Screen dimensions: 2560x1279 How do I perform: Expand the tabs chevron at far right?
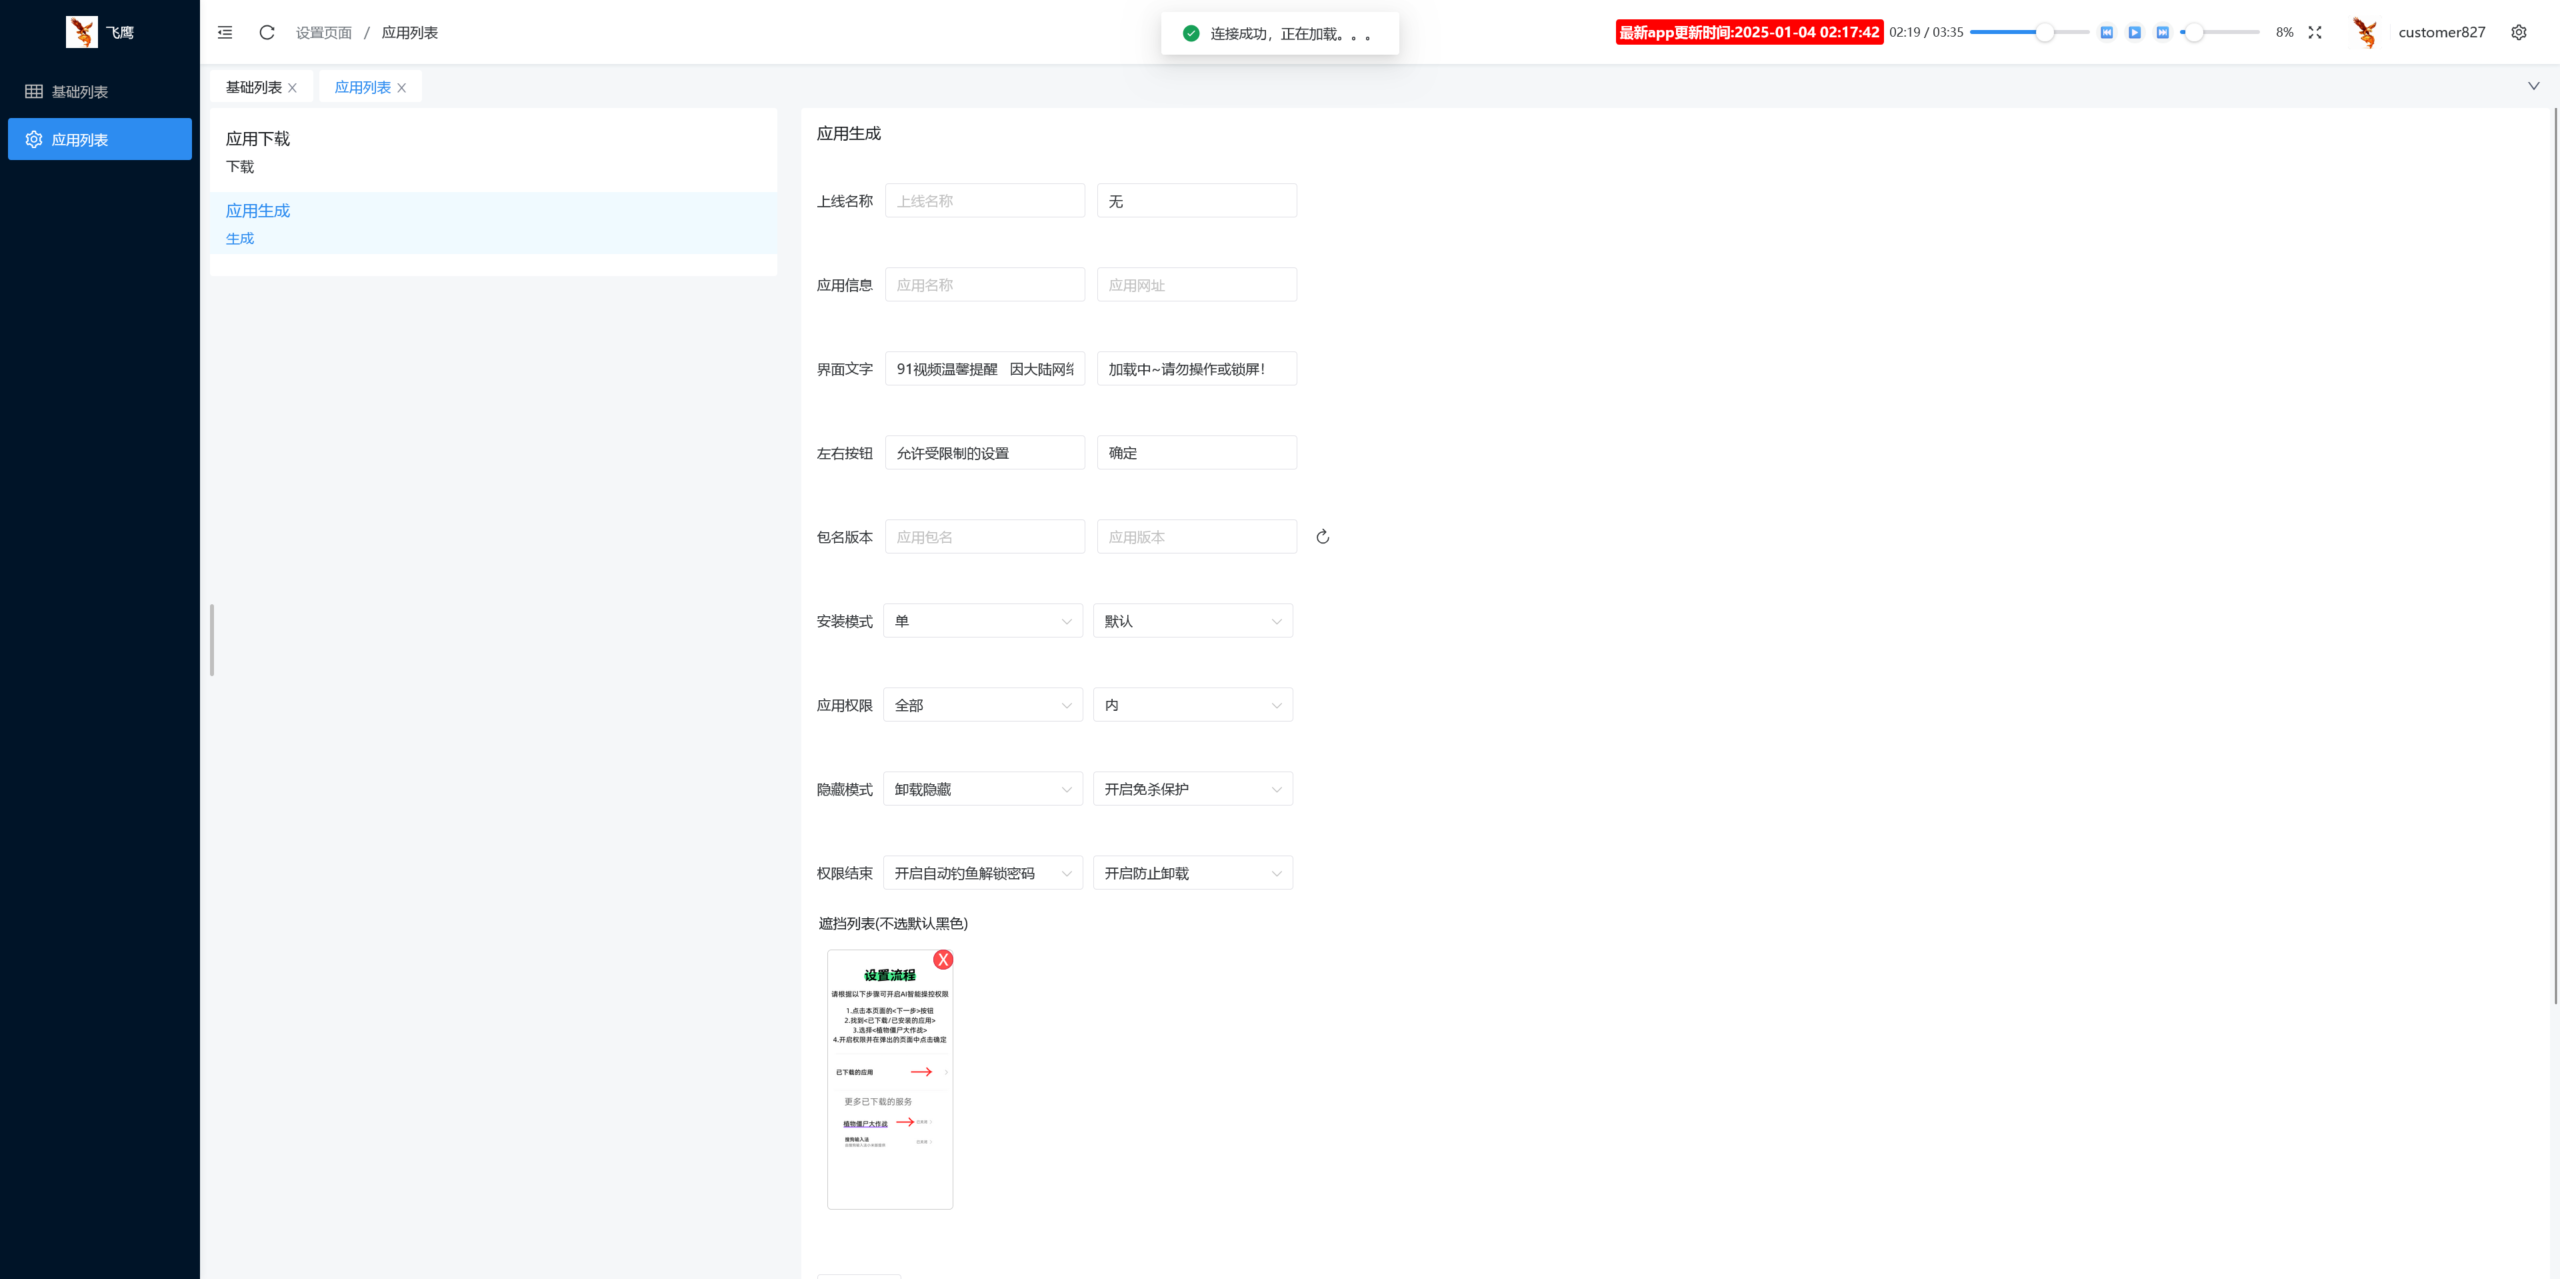point(2534,86)
